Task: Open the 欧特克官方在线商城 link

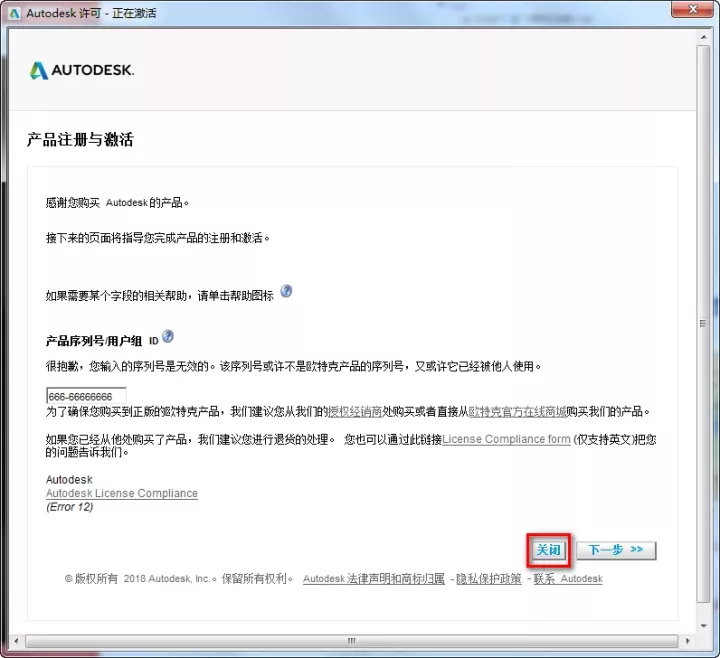Action: (517, 412)
